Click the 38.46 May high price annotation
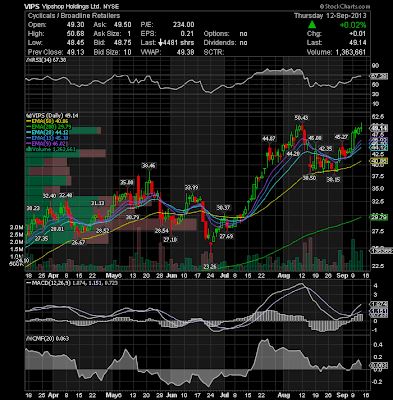This screenshot has height=400, width=393. click(148, 166)
